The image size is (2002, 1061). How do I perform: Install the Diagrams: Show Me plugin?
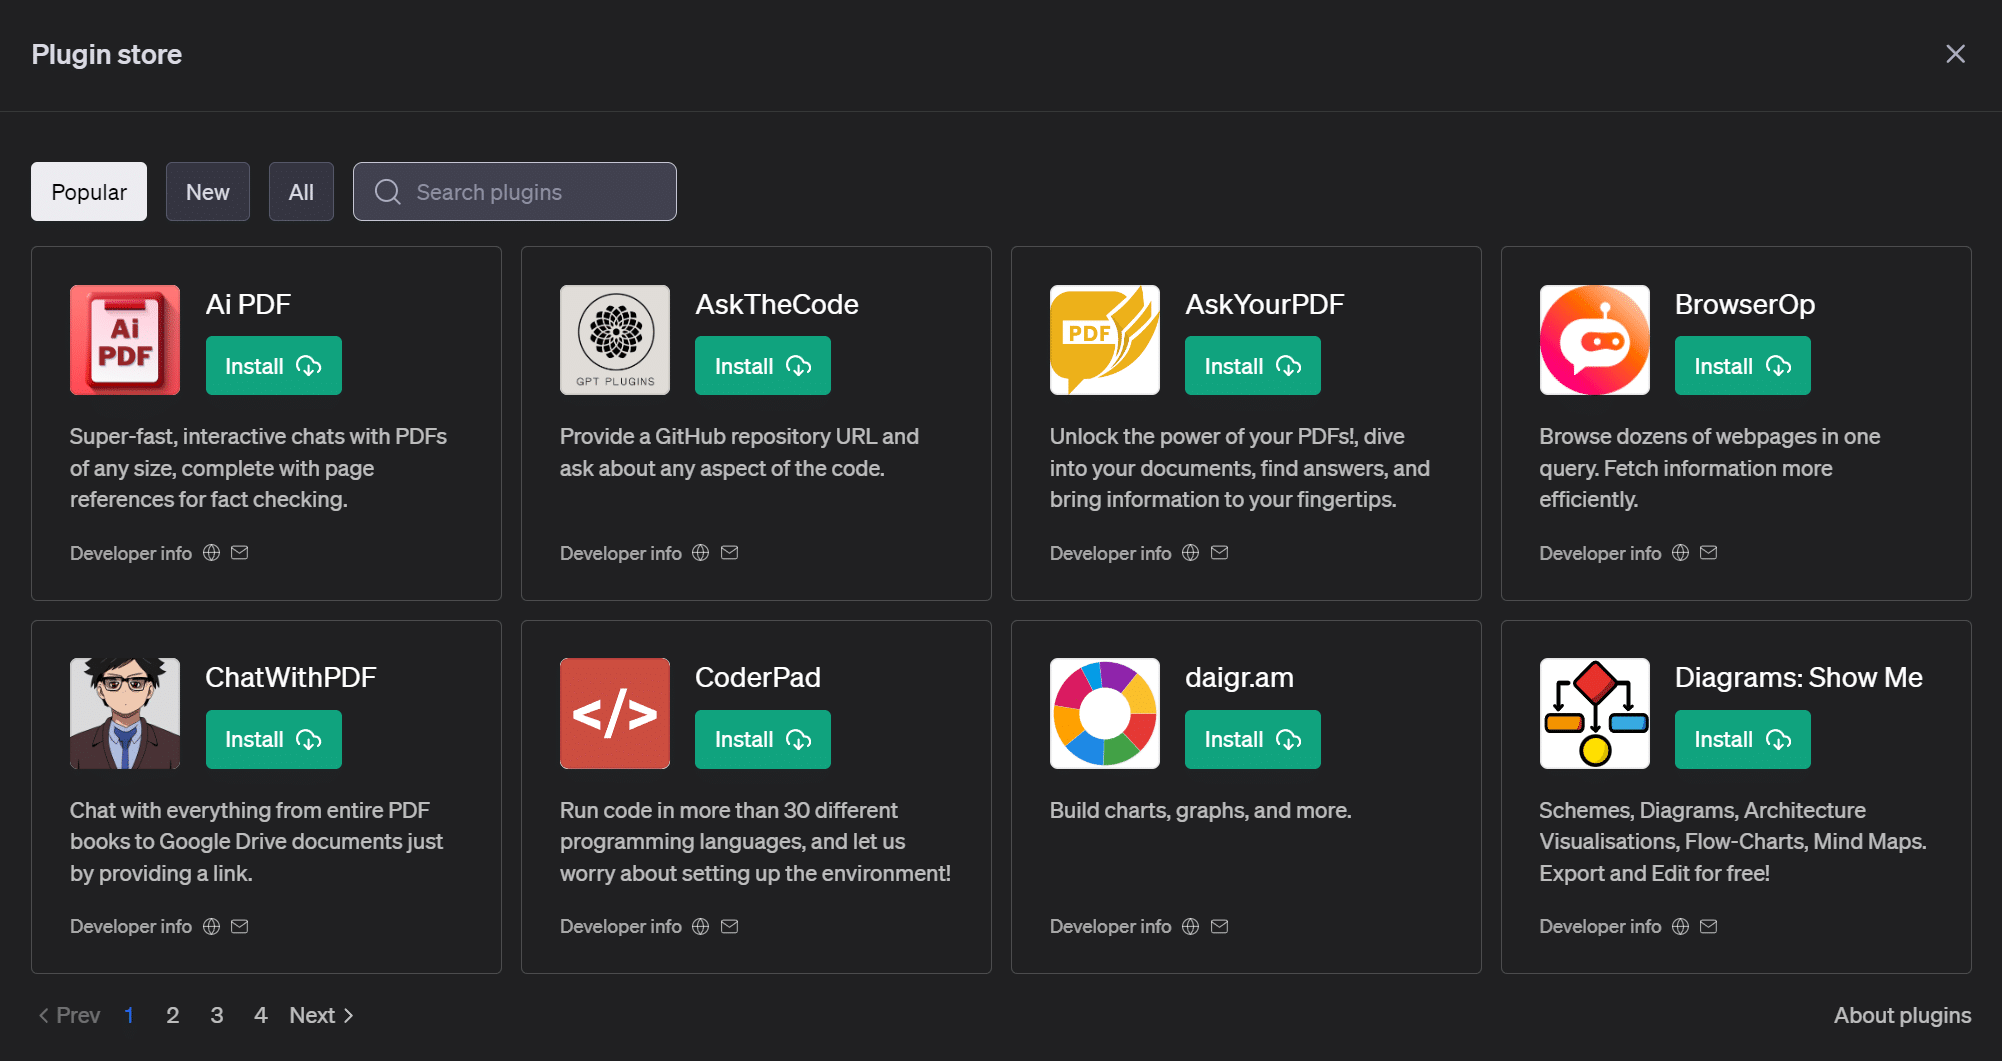tap(1742, 740)
